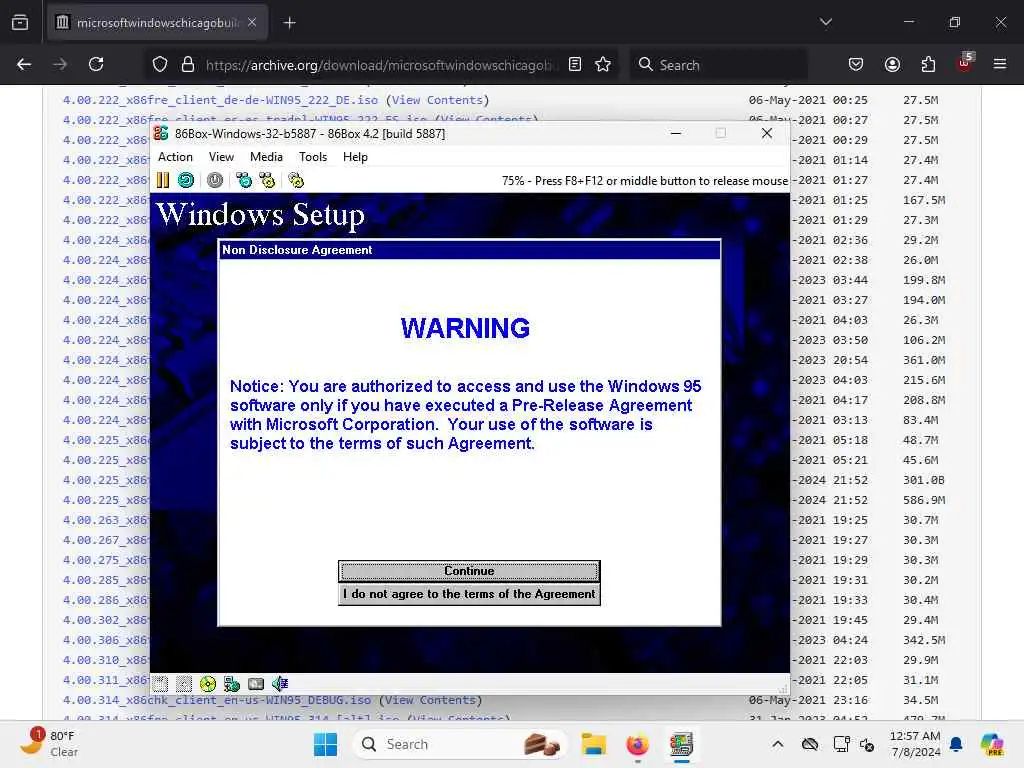Screen dimensions: 1024x768
Task: Open the clock showing 12:57 AM
Action: tap(915, 744)
